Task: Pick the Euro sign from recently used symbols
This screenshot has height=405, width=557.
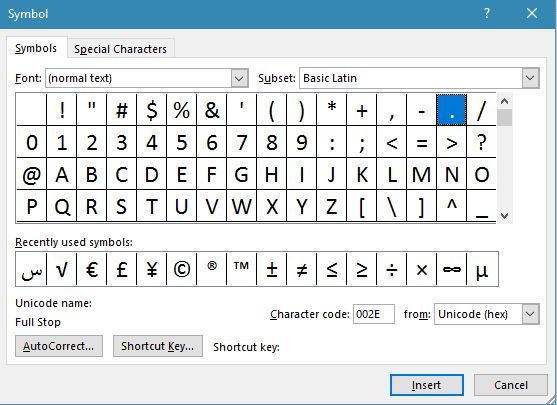Action: pos(92,269)
